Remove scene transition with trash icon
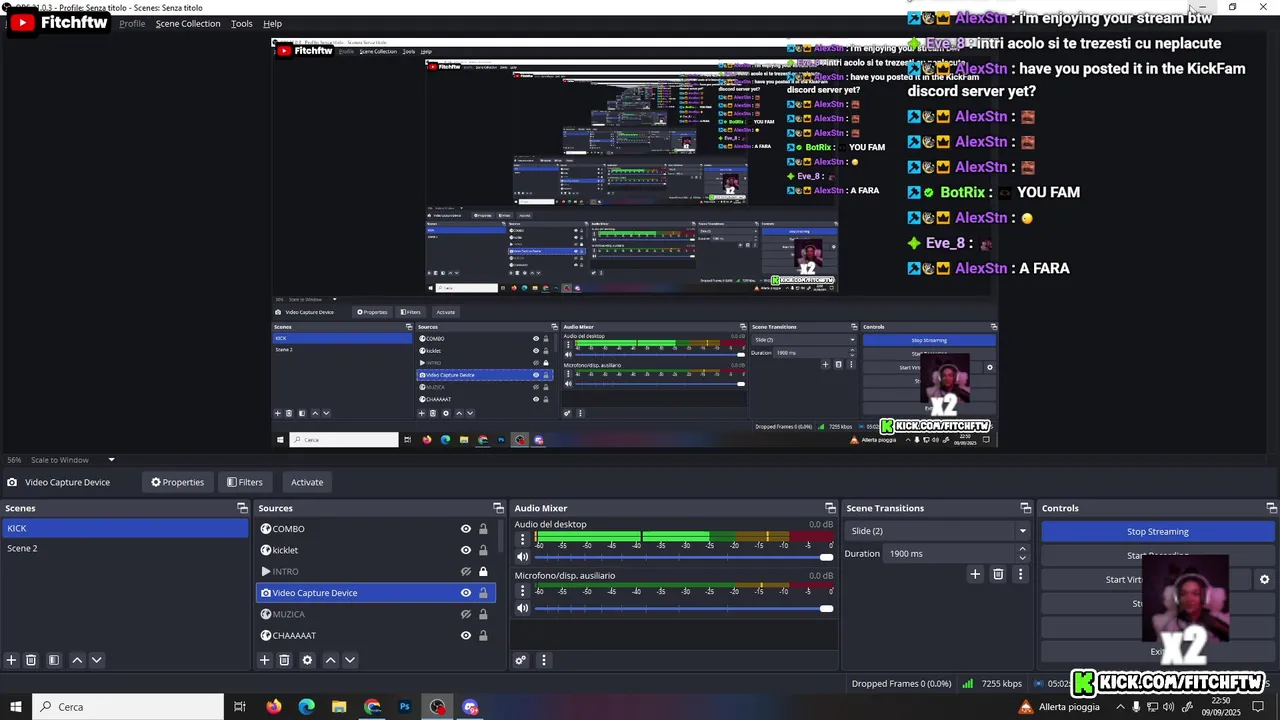Viewport: 1280px width, 720px height. pos(998,574)
